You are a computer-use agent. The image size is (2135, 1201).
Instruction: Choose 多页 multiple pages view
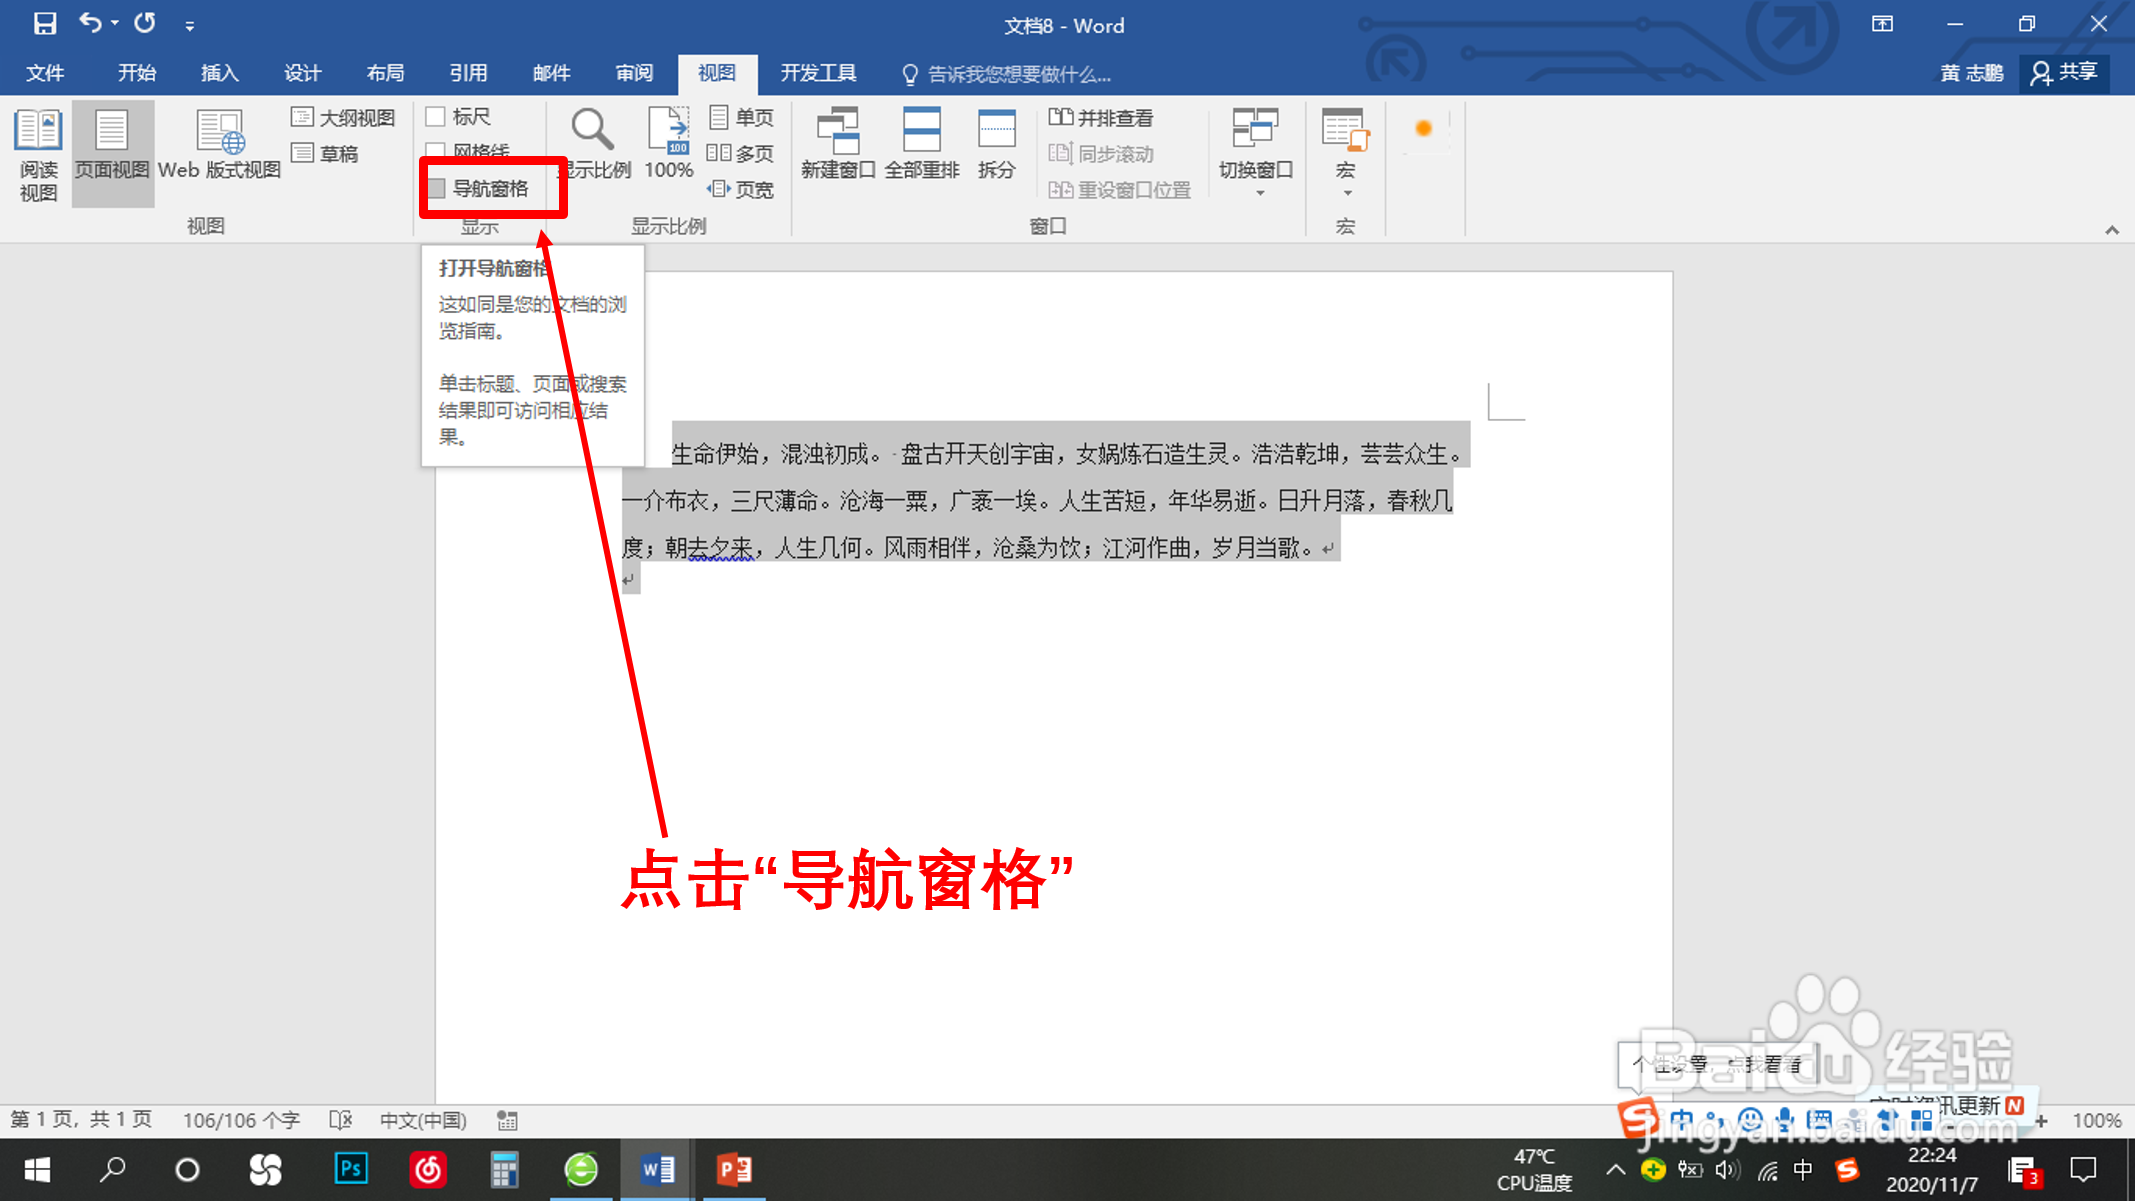[x=741, y=154]
